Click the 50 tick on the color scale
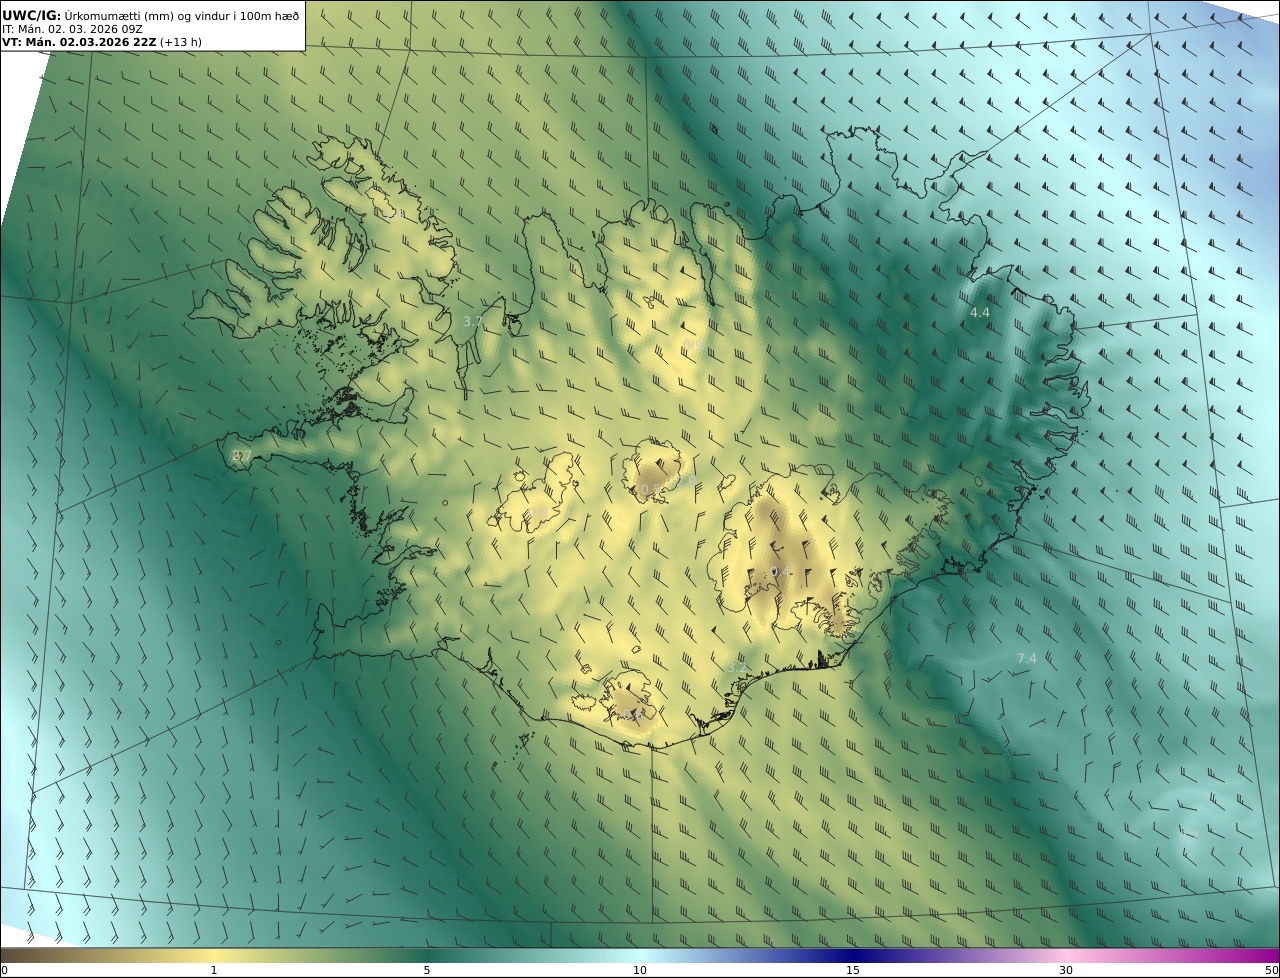Screen dimensions: 1280x978 (x=1272, y=970)
